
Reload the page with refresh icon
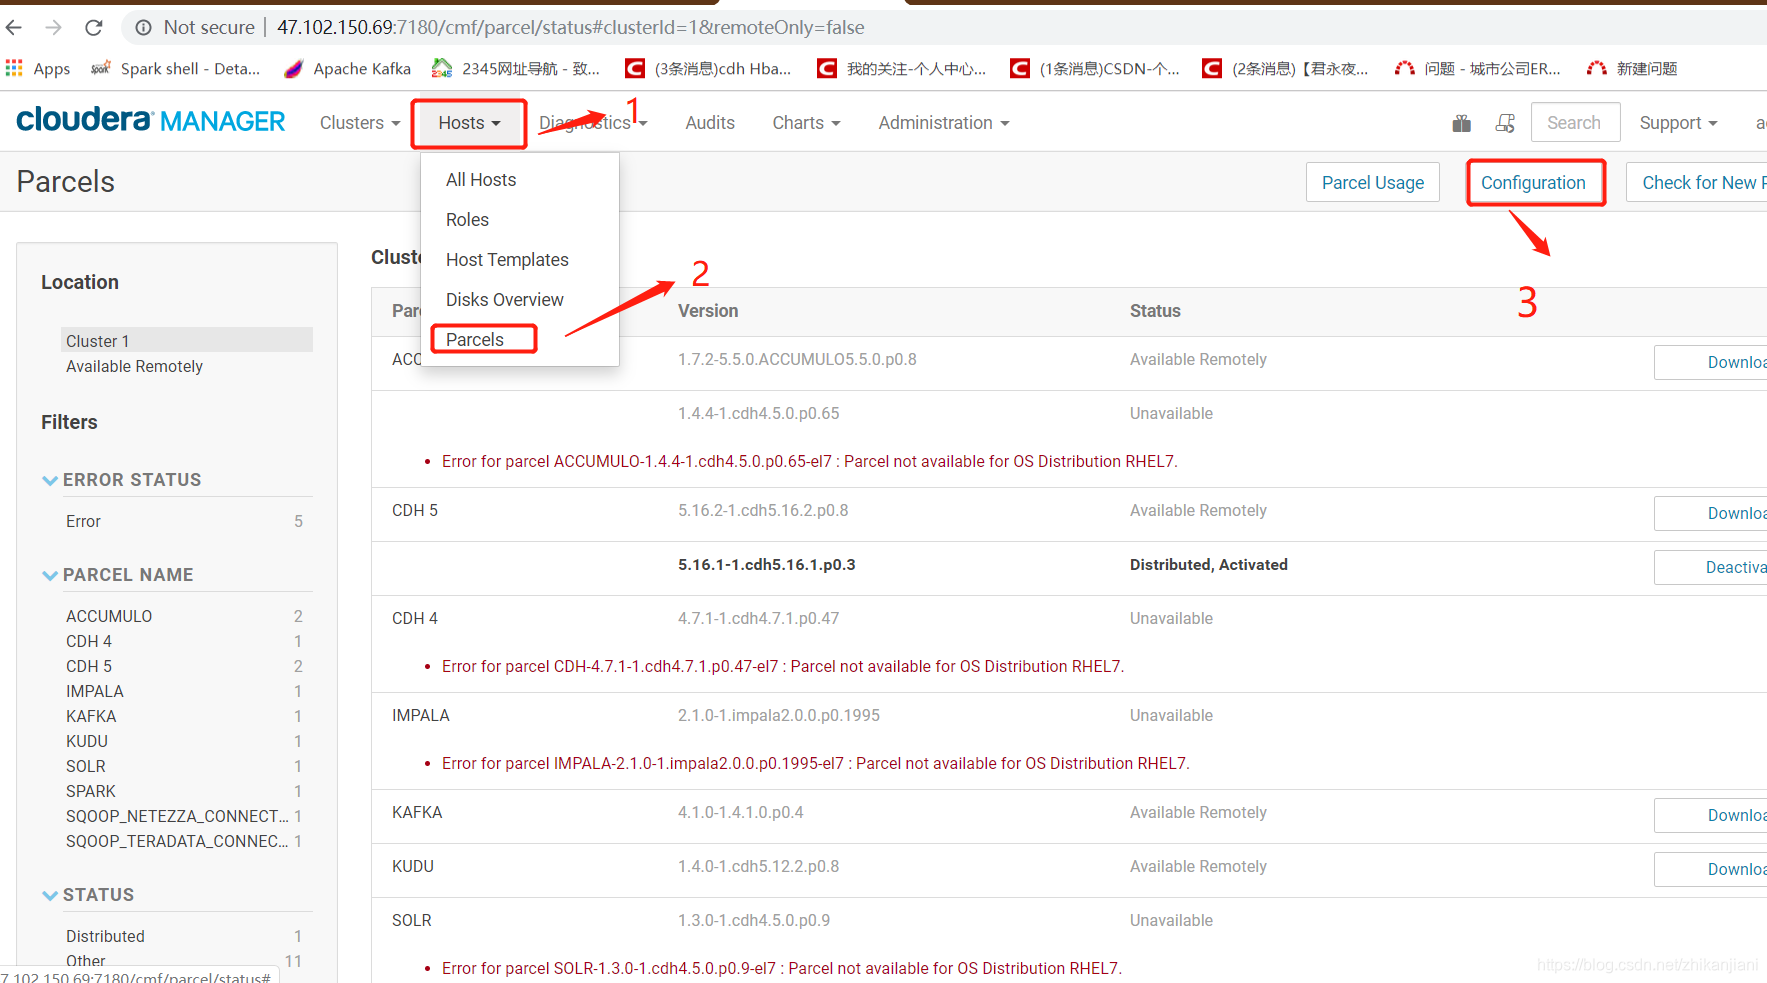coord(94,27)
